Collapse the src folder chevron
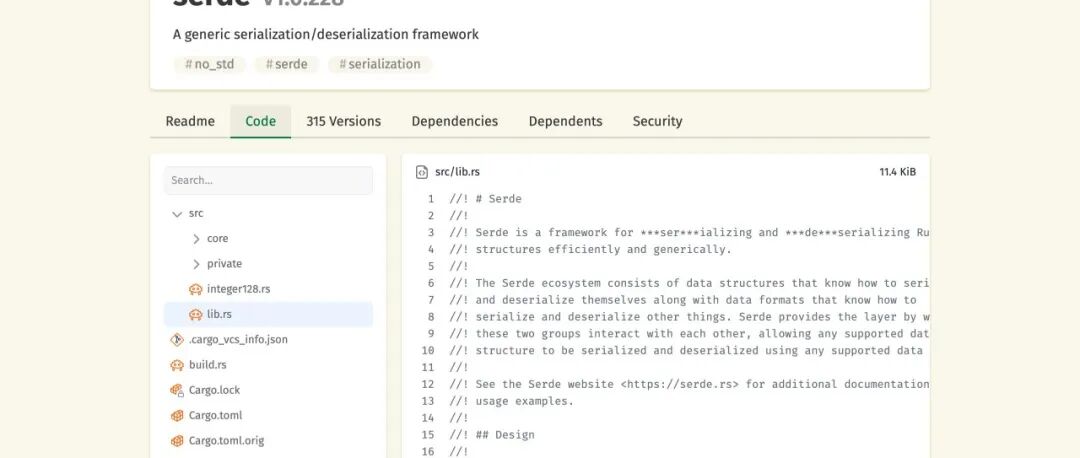Image resolution: width=1080 pixels, height=458 pixels. (177, 214)
